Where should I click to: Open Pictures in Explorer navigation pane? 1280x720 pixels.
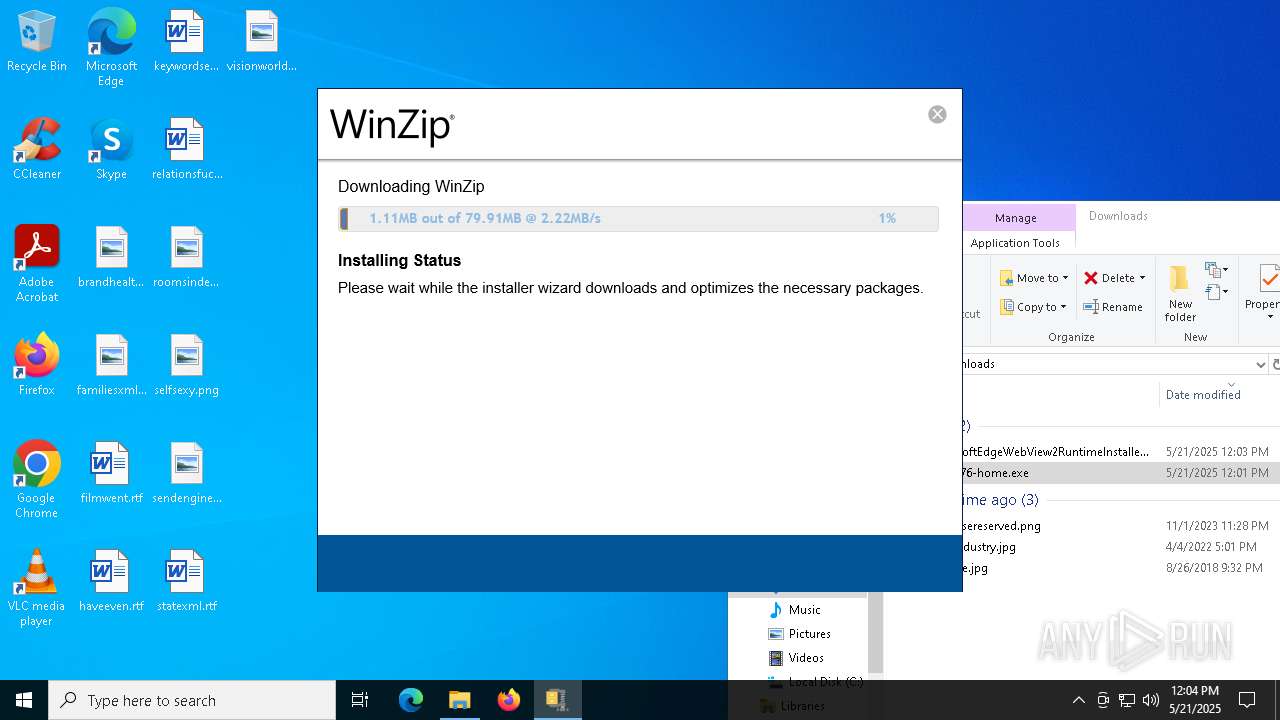(x=809, y=634)
